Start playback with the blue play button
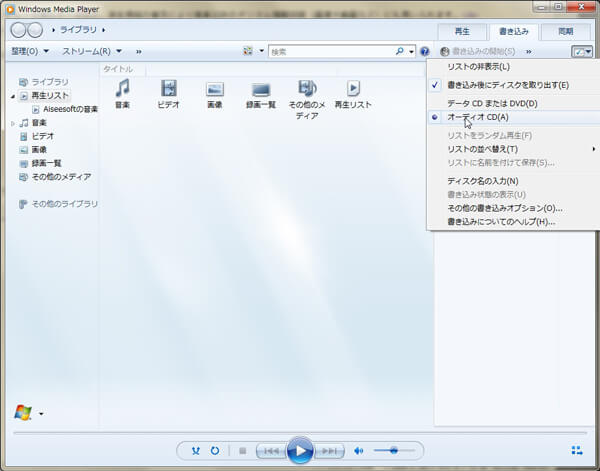The width and height of the screenshot is (600, 471). (x=300, y=450)
